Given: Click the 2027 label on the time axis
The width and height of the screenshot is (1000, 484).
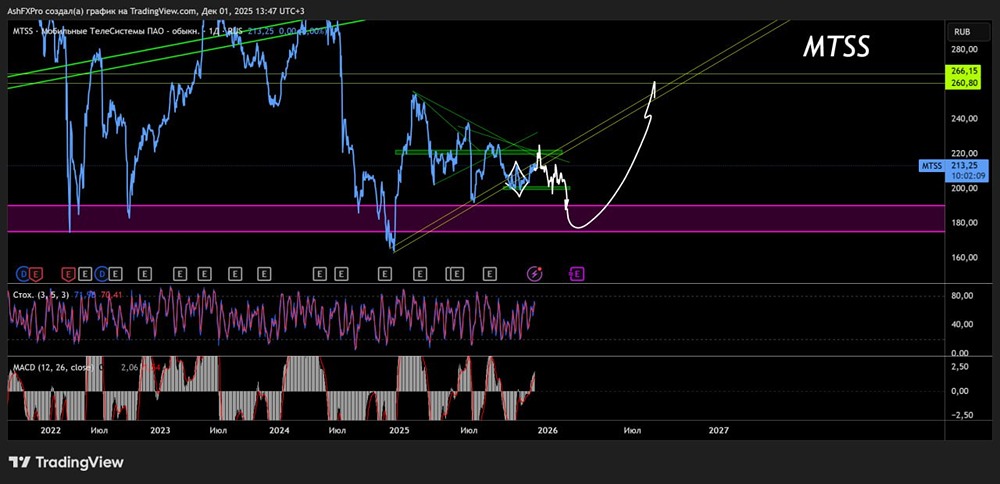Looking at the screenshot, I should pyautogui.click(x=719, y=430).
